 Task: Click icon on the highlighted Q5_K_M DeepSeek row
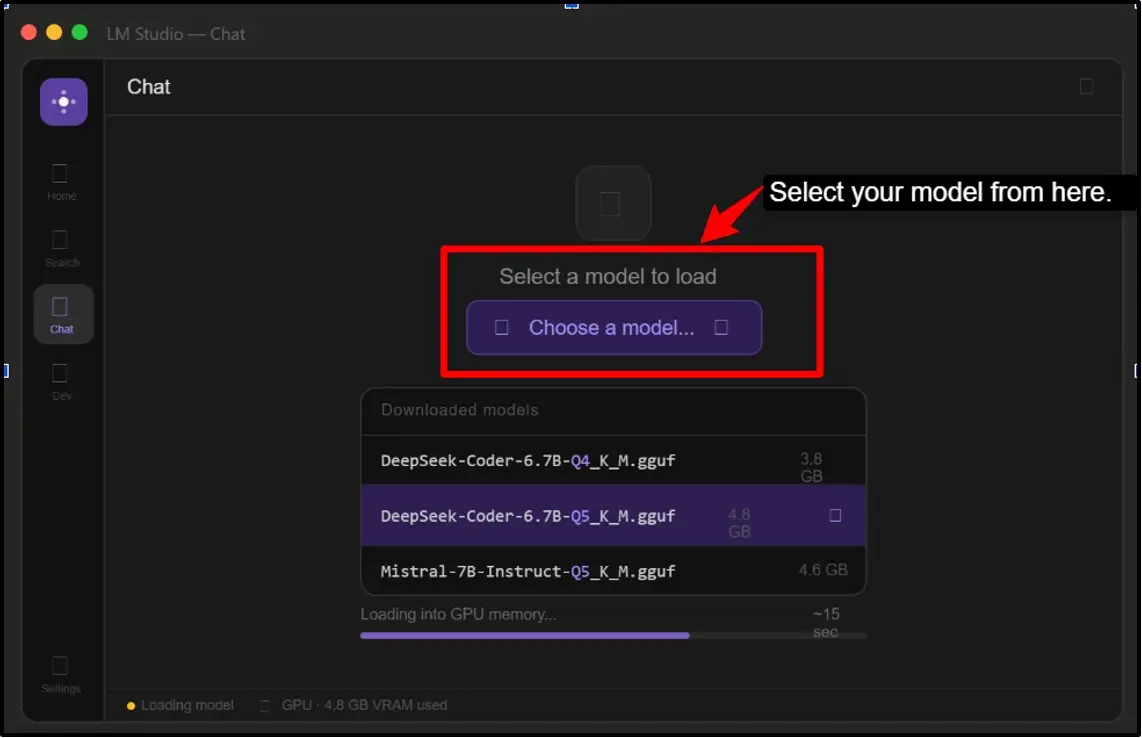(x=835, y=516)
